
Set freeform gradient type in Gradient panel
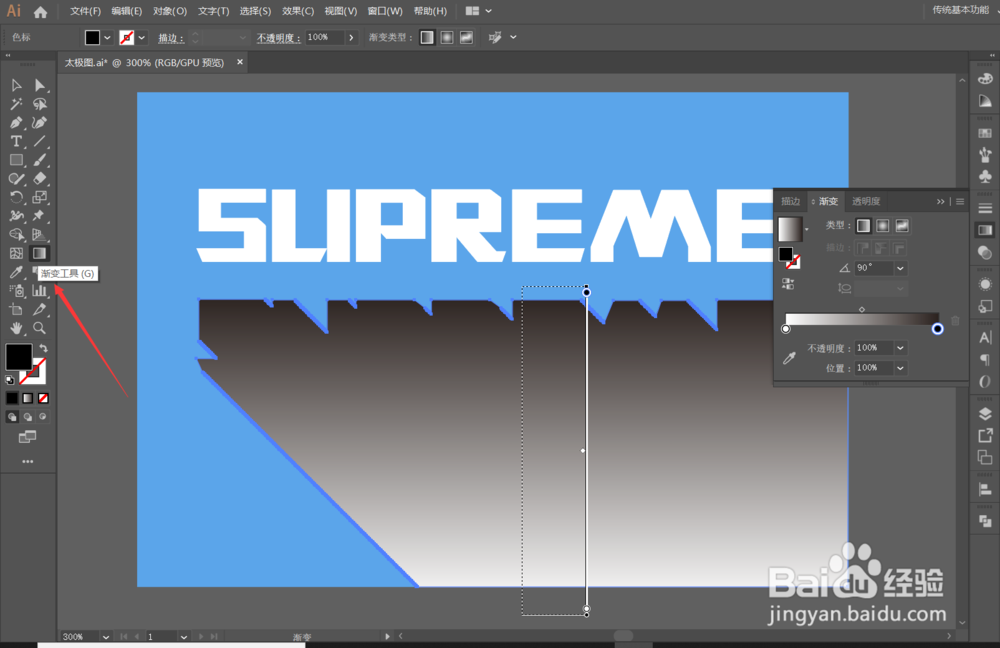(902, 226)
